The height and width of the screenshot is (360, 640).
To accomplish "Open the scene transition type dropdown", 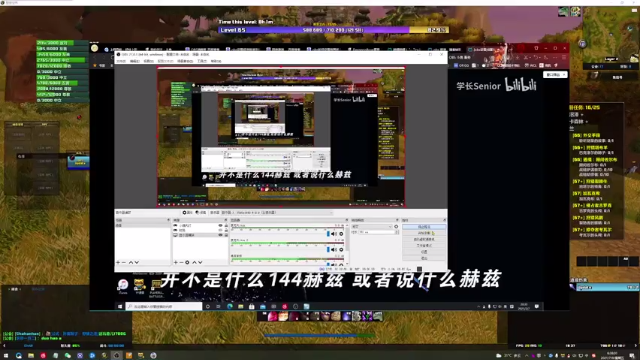I will click(x=372, y=227).
